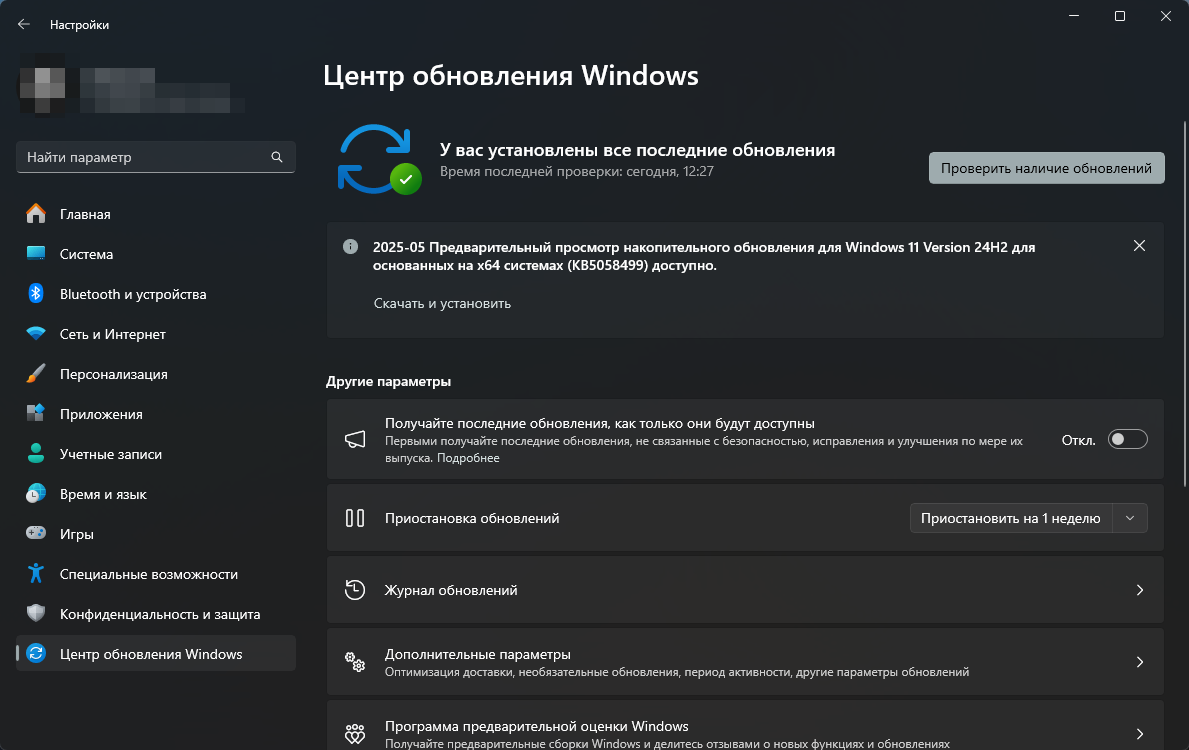Click Проверить наличие обновлений button

click(x=1046, y=168)
